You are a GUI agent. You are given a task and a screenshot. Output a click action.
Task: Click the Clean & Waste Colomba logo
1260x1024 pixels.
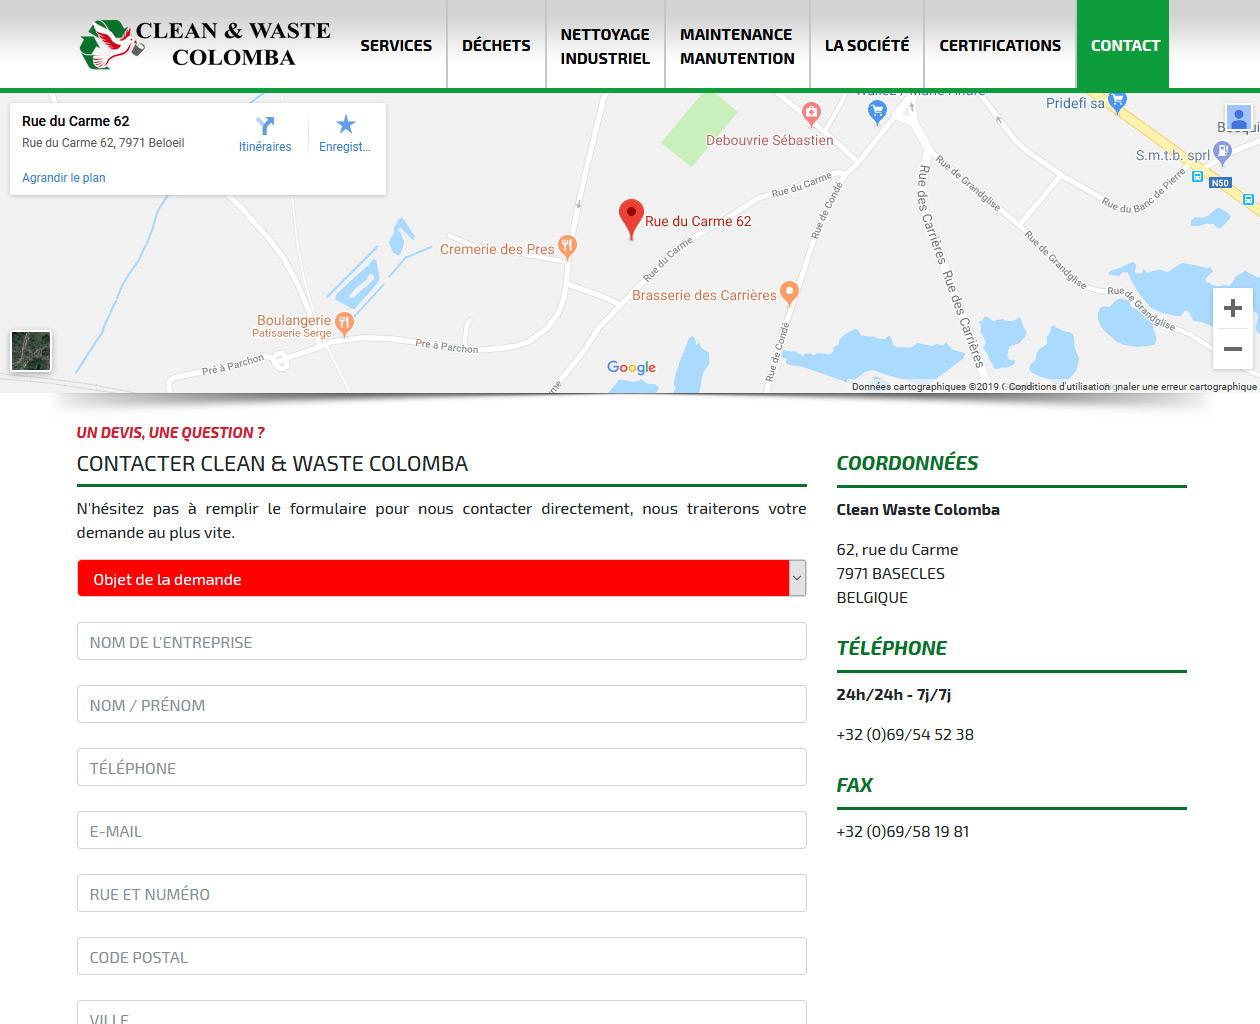coord(205,45)
